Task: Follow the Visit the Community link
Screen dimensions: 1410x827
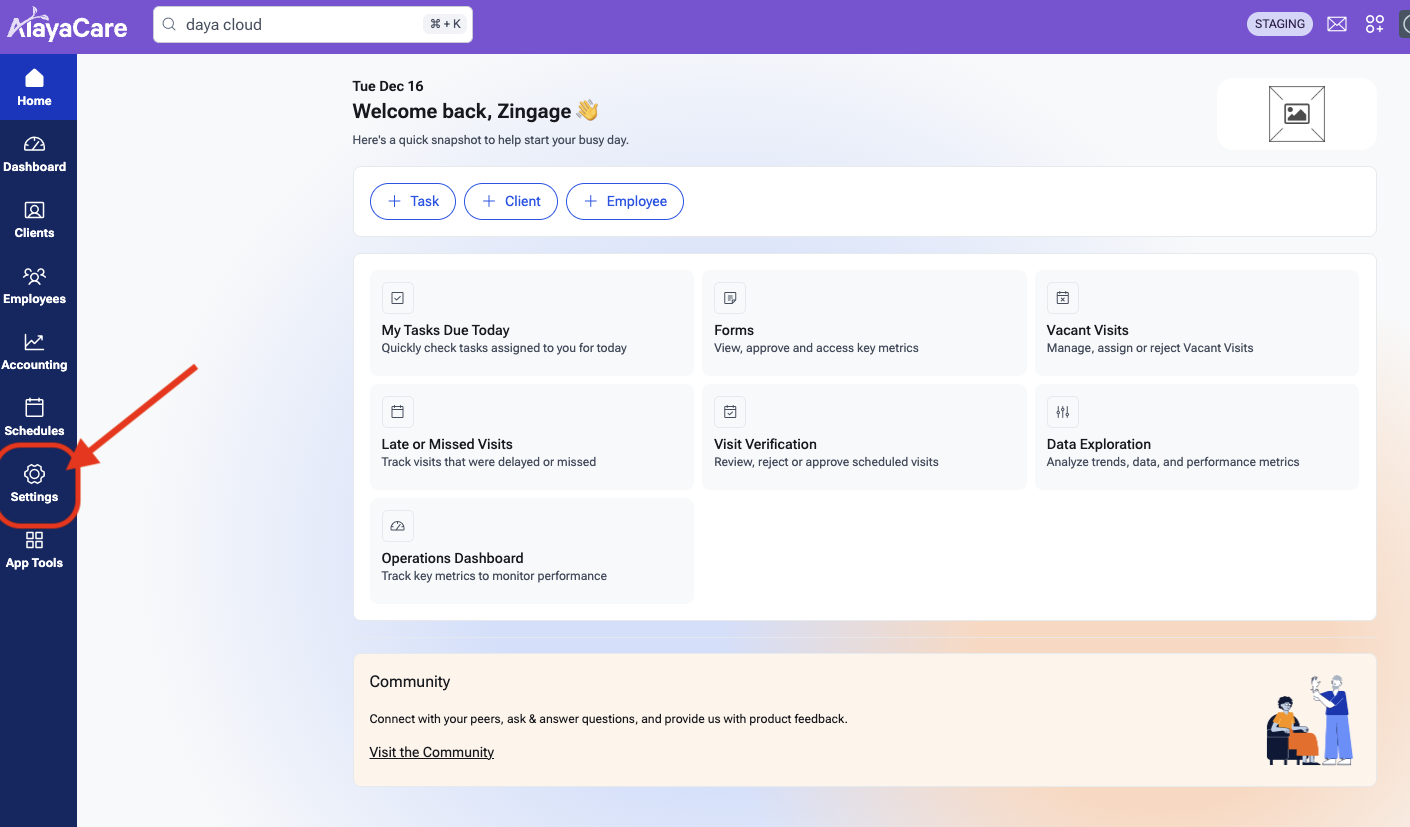Action: click(432, 752)
